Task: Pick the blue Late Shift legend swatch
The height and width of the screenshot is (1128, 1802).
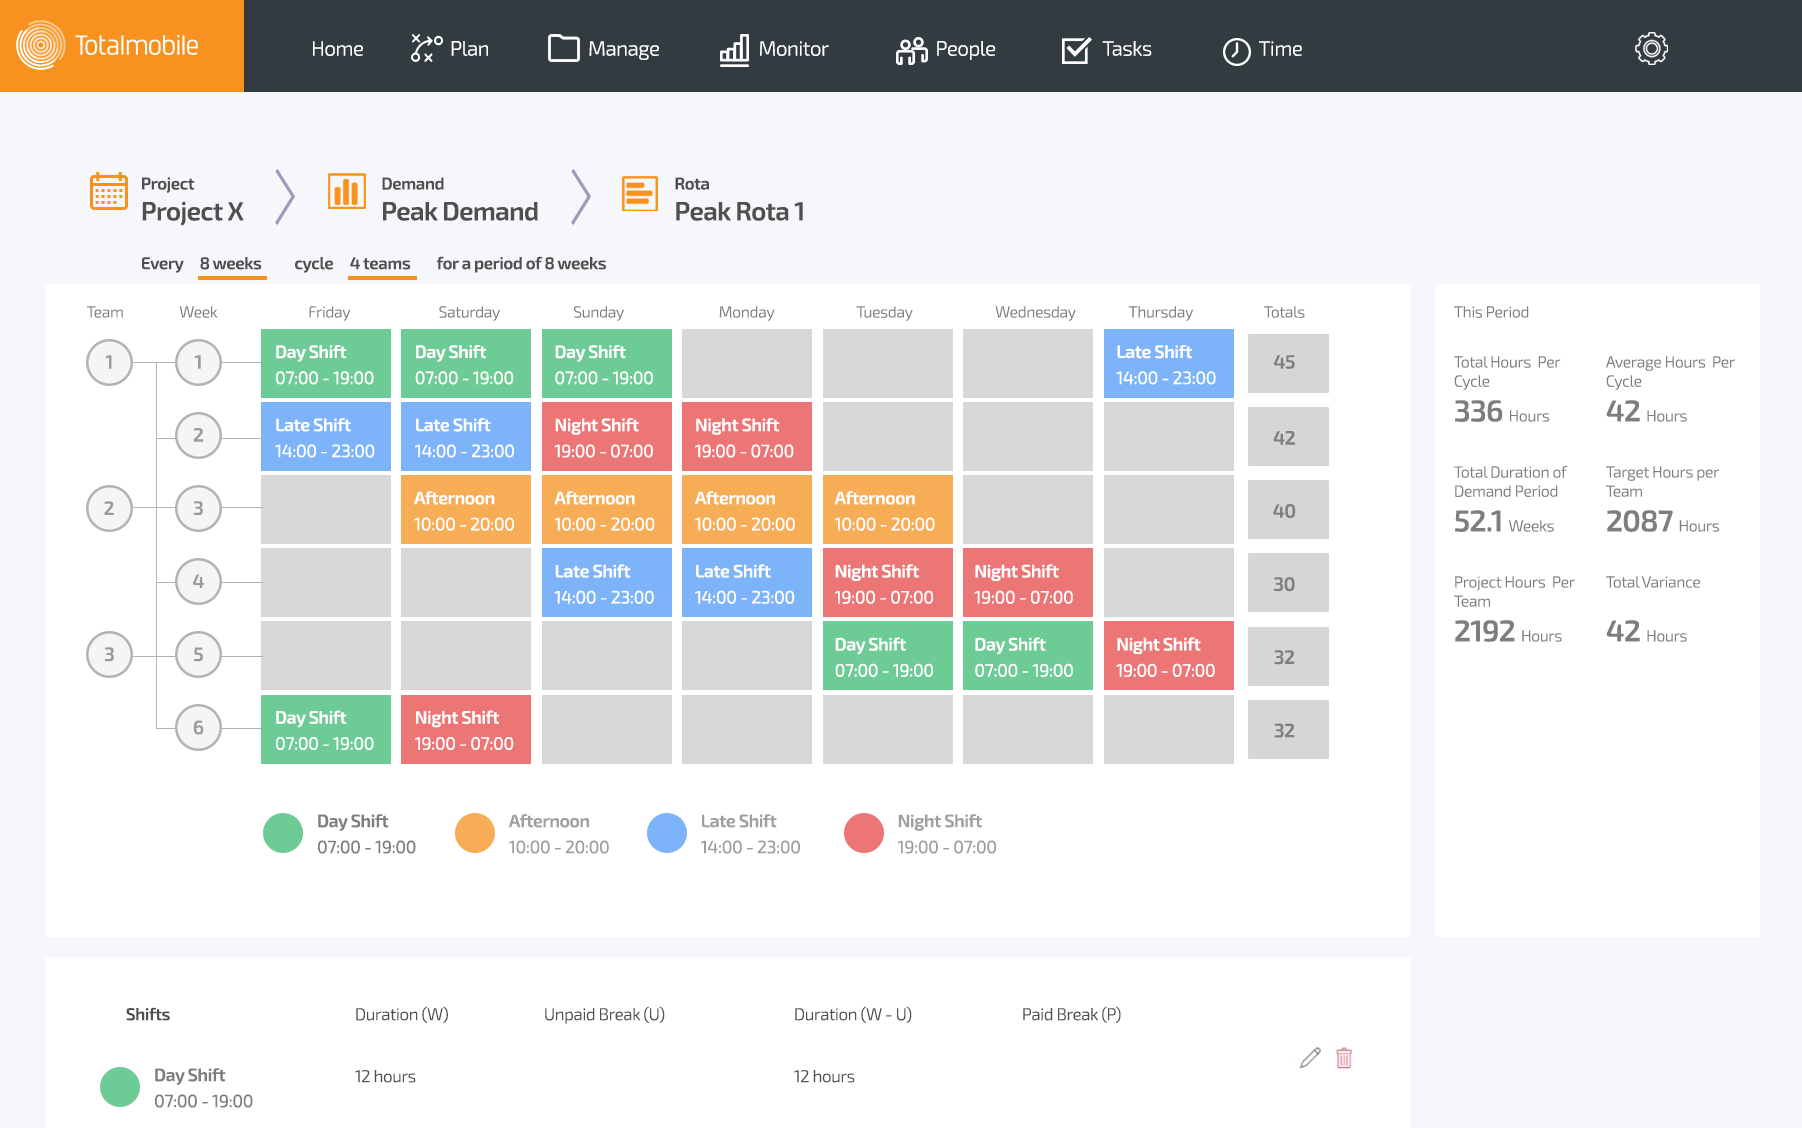Action: click(x=667, y=833)
